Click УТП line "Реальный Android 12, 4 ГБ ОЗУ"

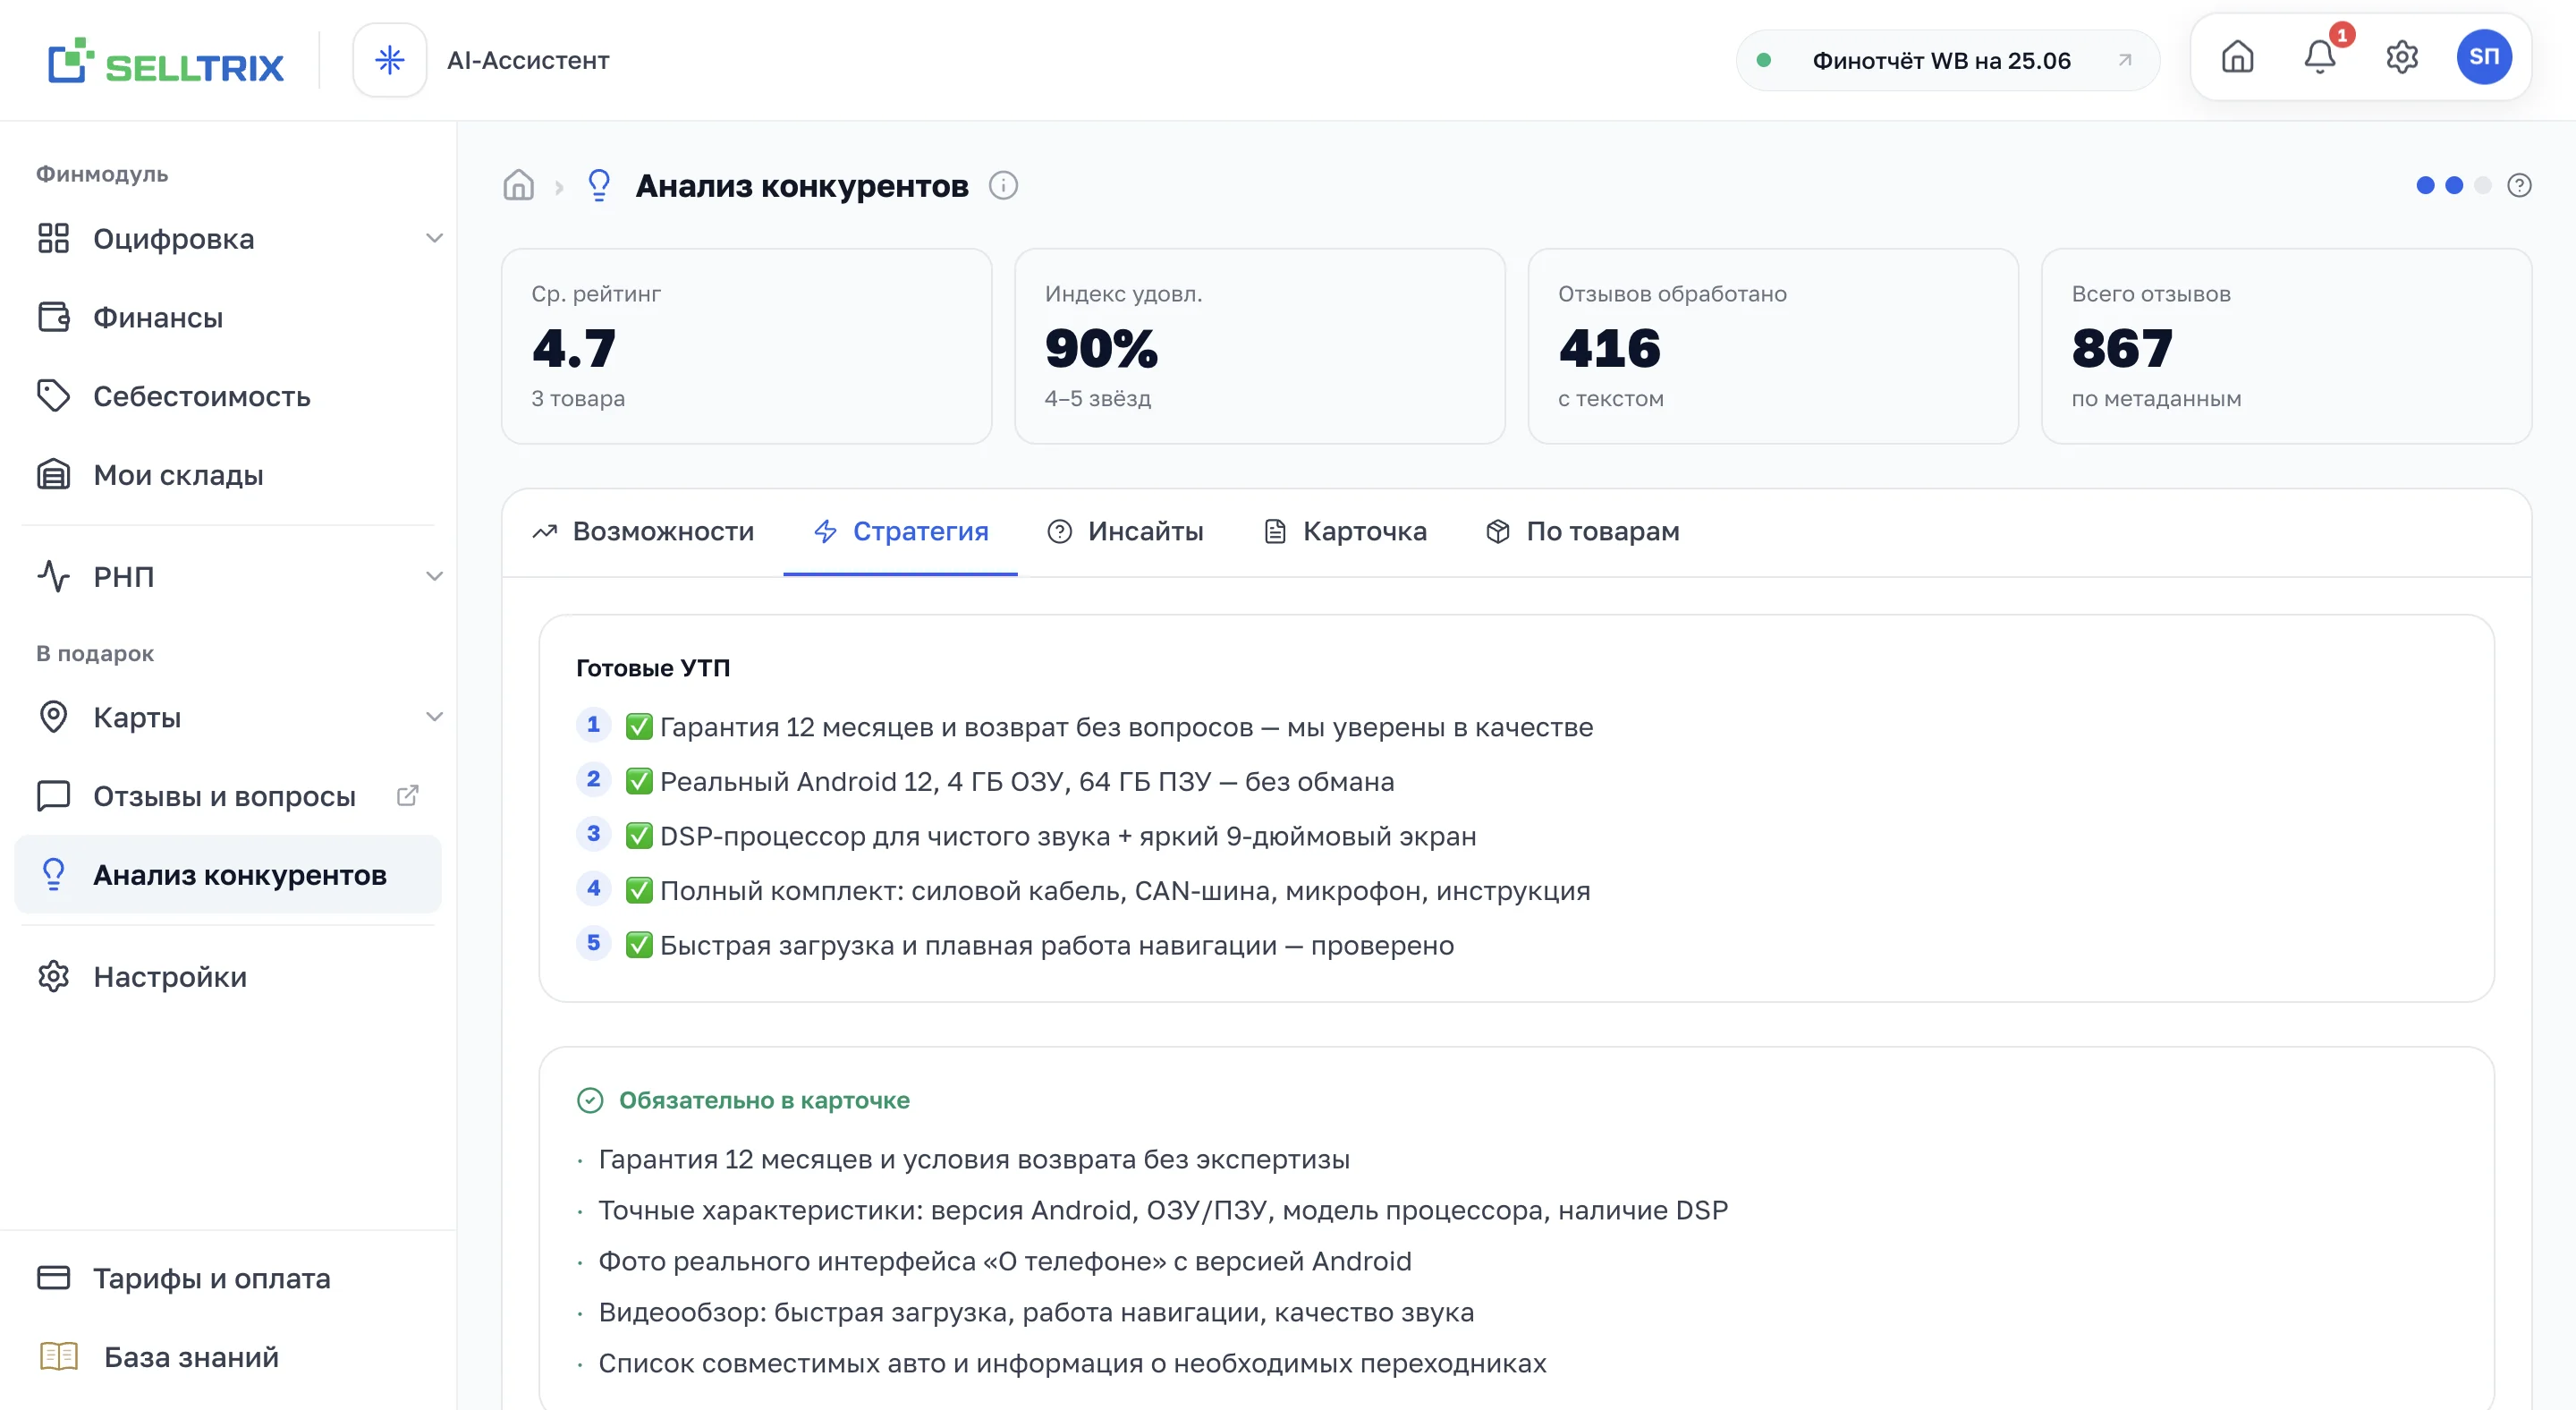pos(1009,781)
